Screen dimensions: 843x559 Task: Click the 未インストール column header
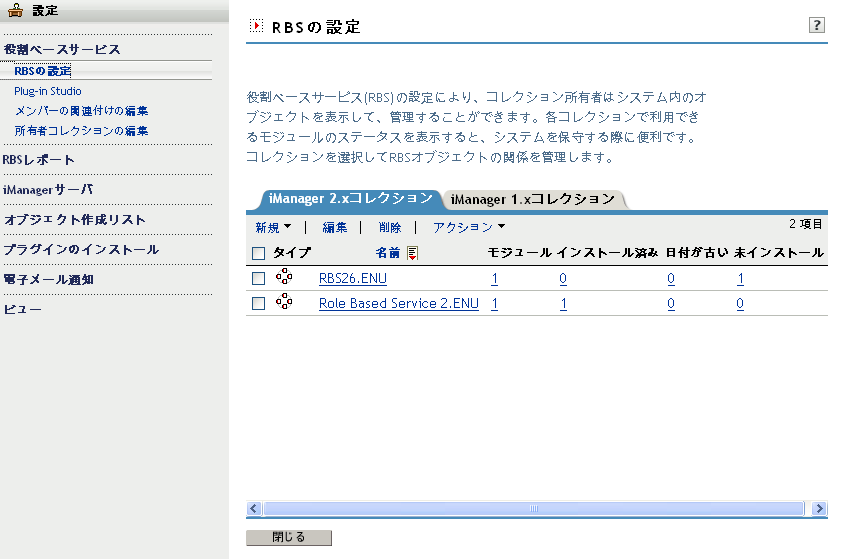[778, 253]
